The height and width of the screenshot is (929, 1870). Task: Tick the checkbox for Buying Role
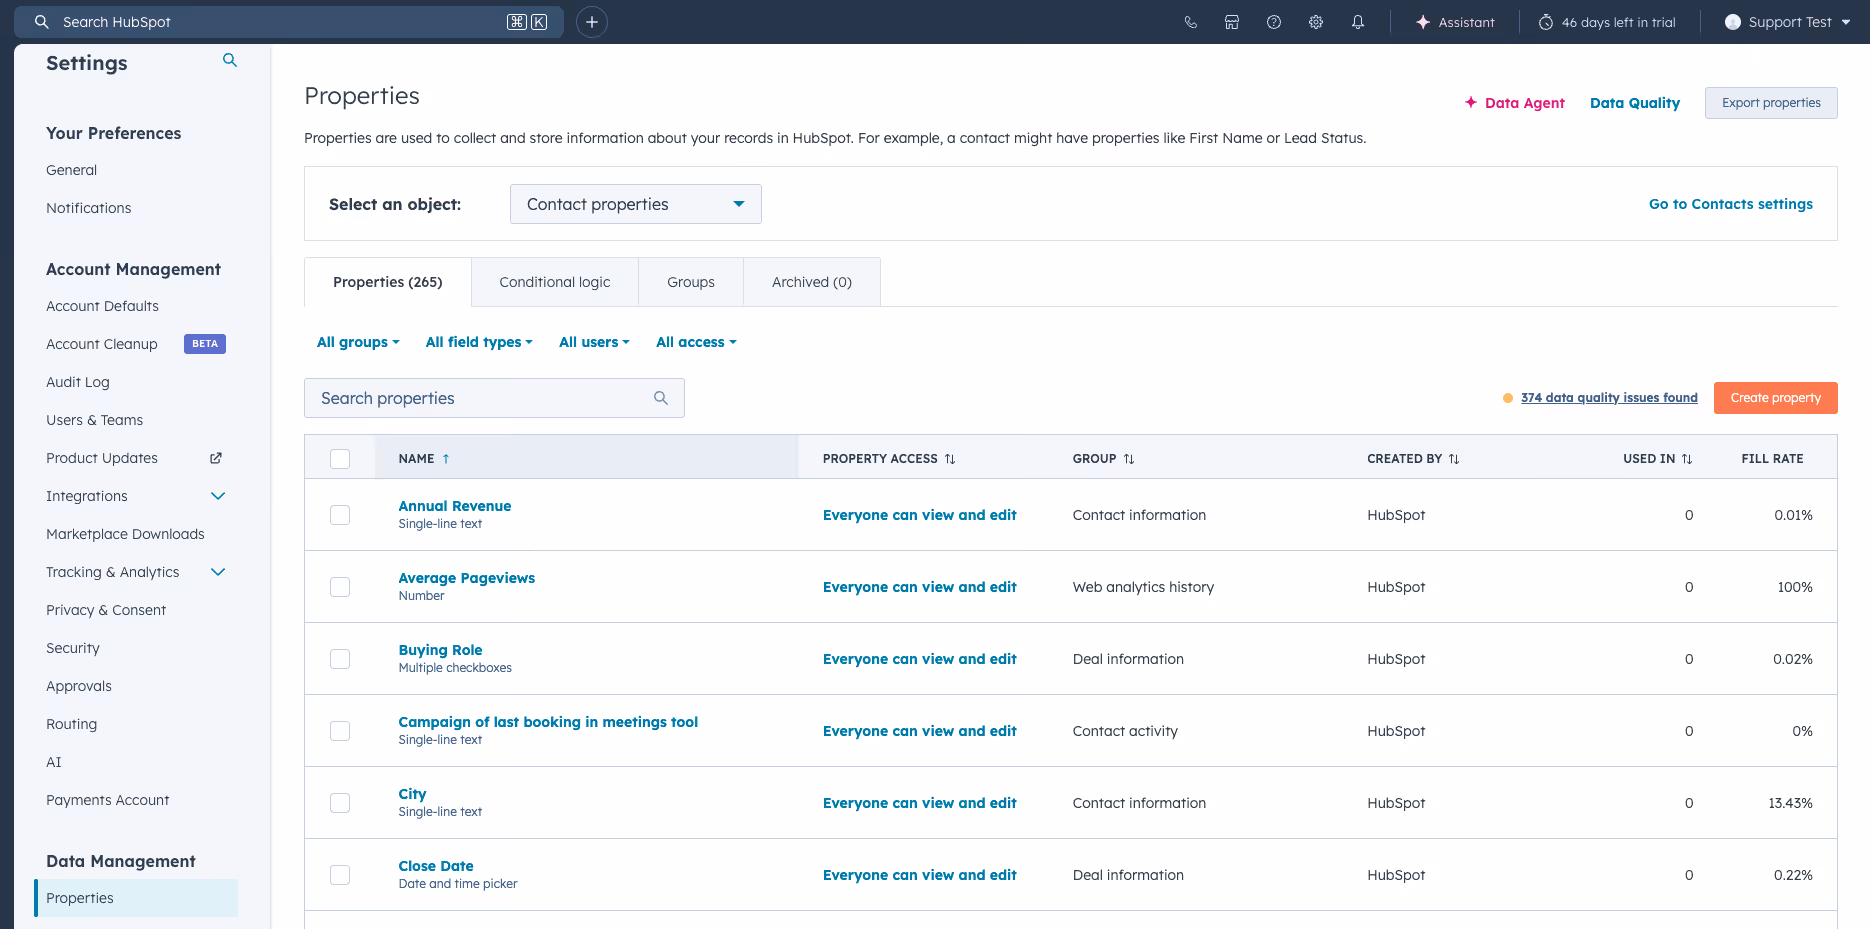click(340, 659)
